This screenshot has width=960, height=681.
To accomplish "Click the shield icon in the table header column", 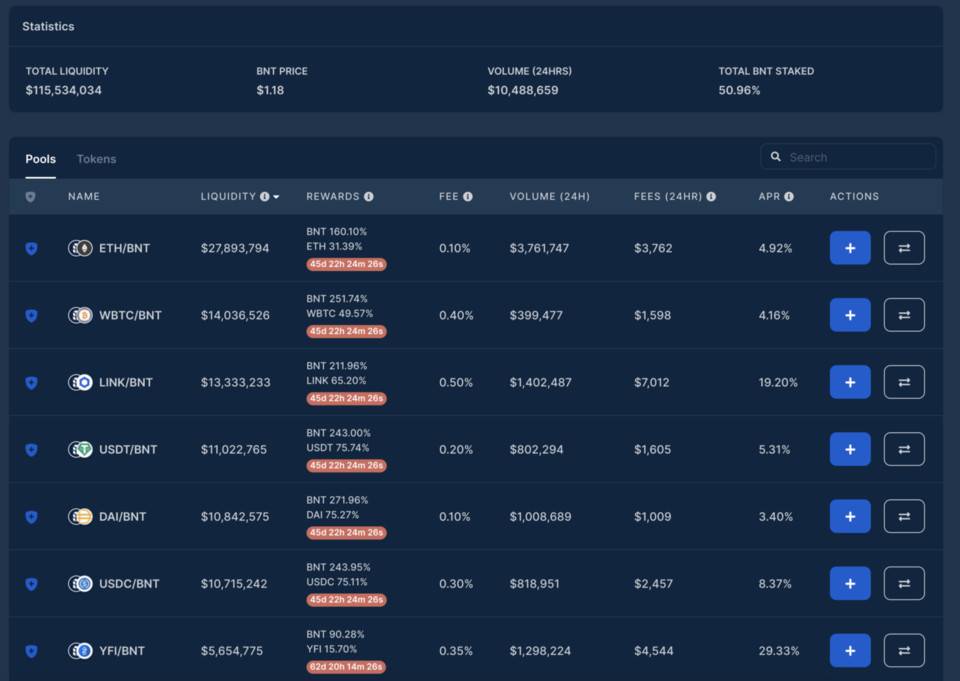I will (31, 196).
